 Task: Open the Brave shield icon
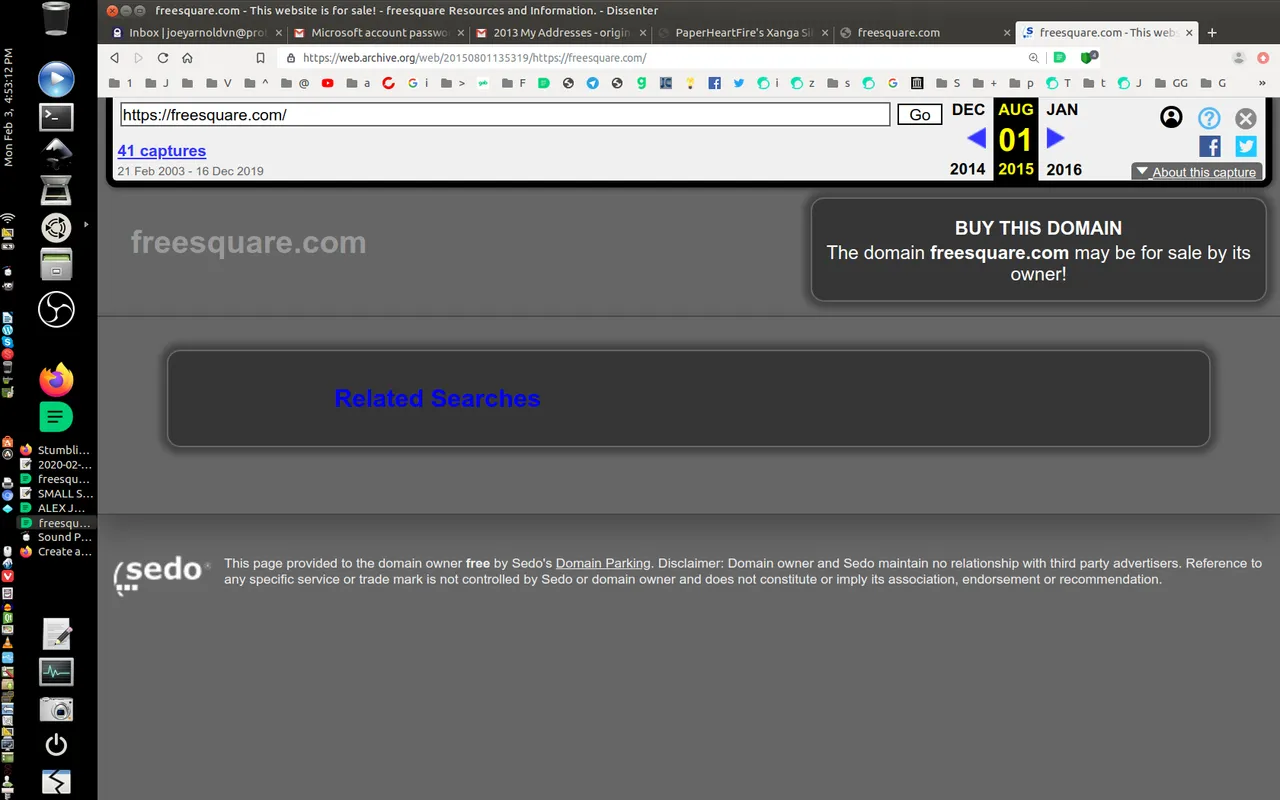pyautogui.click(x=1089, y=58)
